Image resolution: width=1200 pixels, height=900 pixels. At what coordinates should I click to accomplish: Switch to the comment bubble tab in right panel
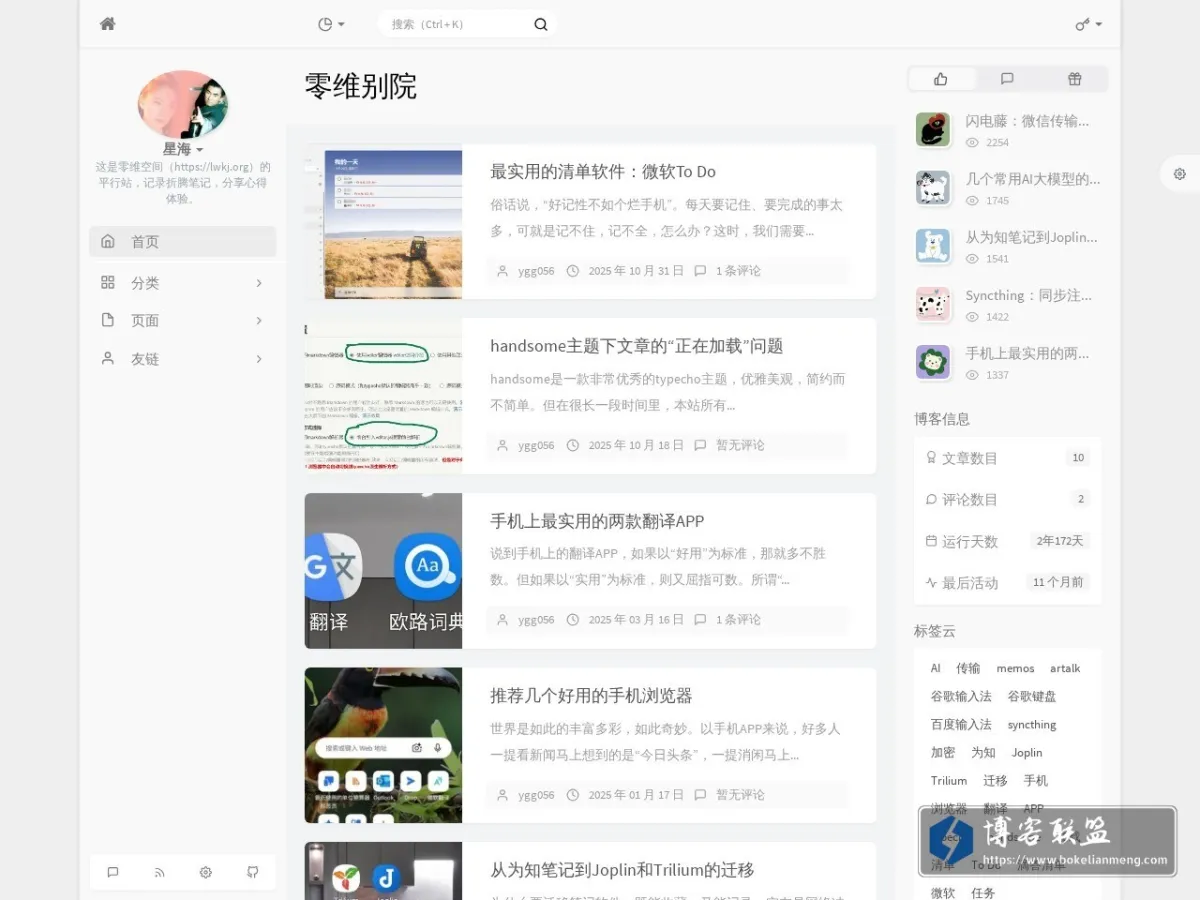click(x=1007, y=79)
